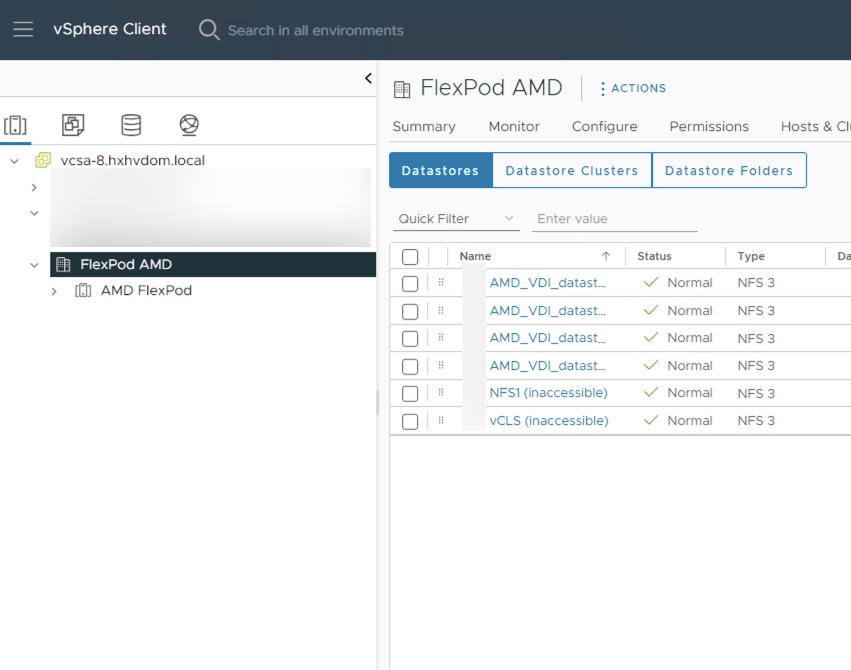Viewport: 851px width, 670px height.
Task: Select the Datastore Clusters sub-tab
Action: pyautogui.click(x=571, y=170)
